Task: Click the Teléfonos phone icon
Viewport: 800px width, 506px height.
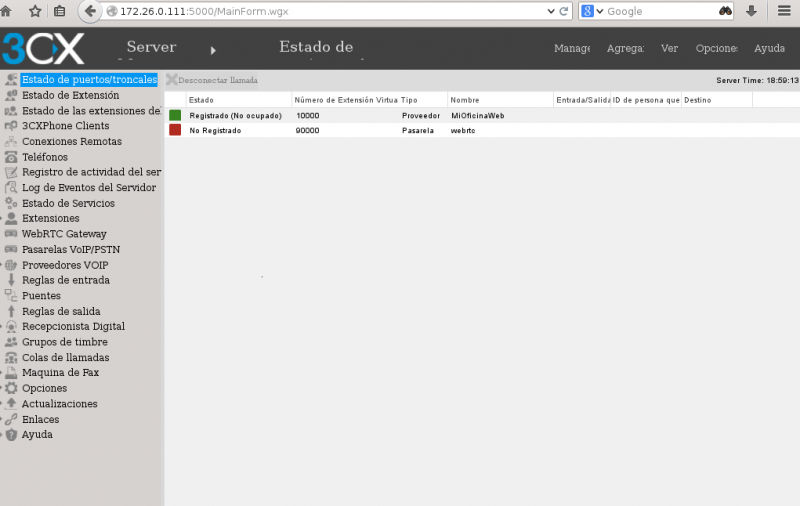Action: [11, 157]
